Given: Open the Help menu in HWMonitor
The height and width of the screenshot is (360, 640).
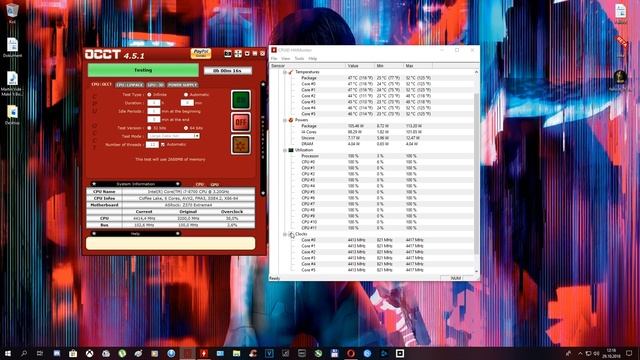Looking at the screenshot, I should (x=313, y=59).
